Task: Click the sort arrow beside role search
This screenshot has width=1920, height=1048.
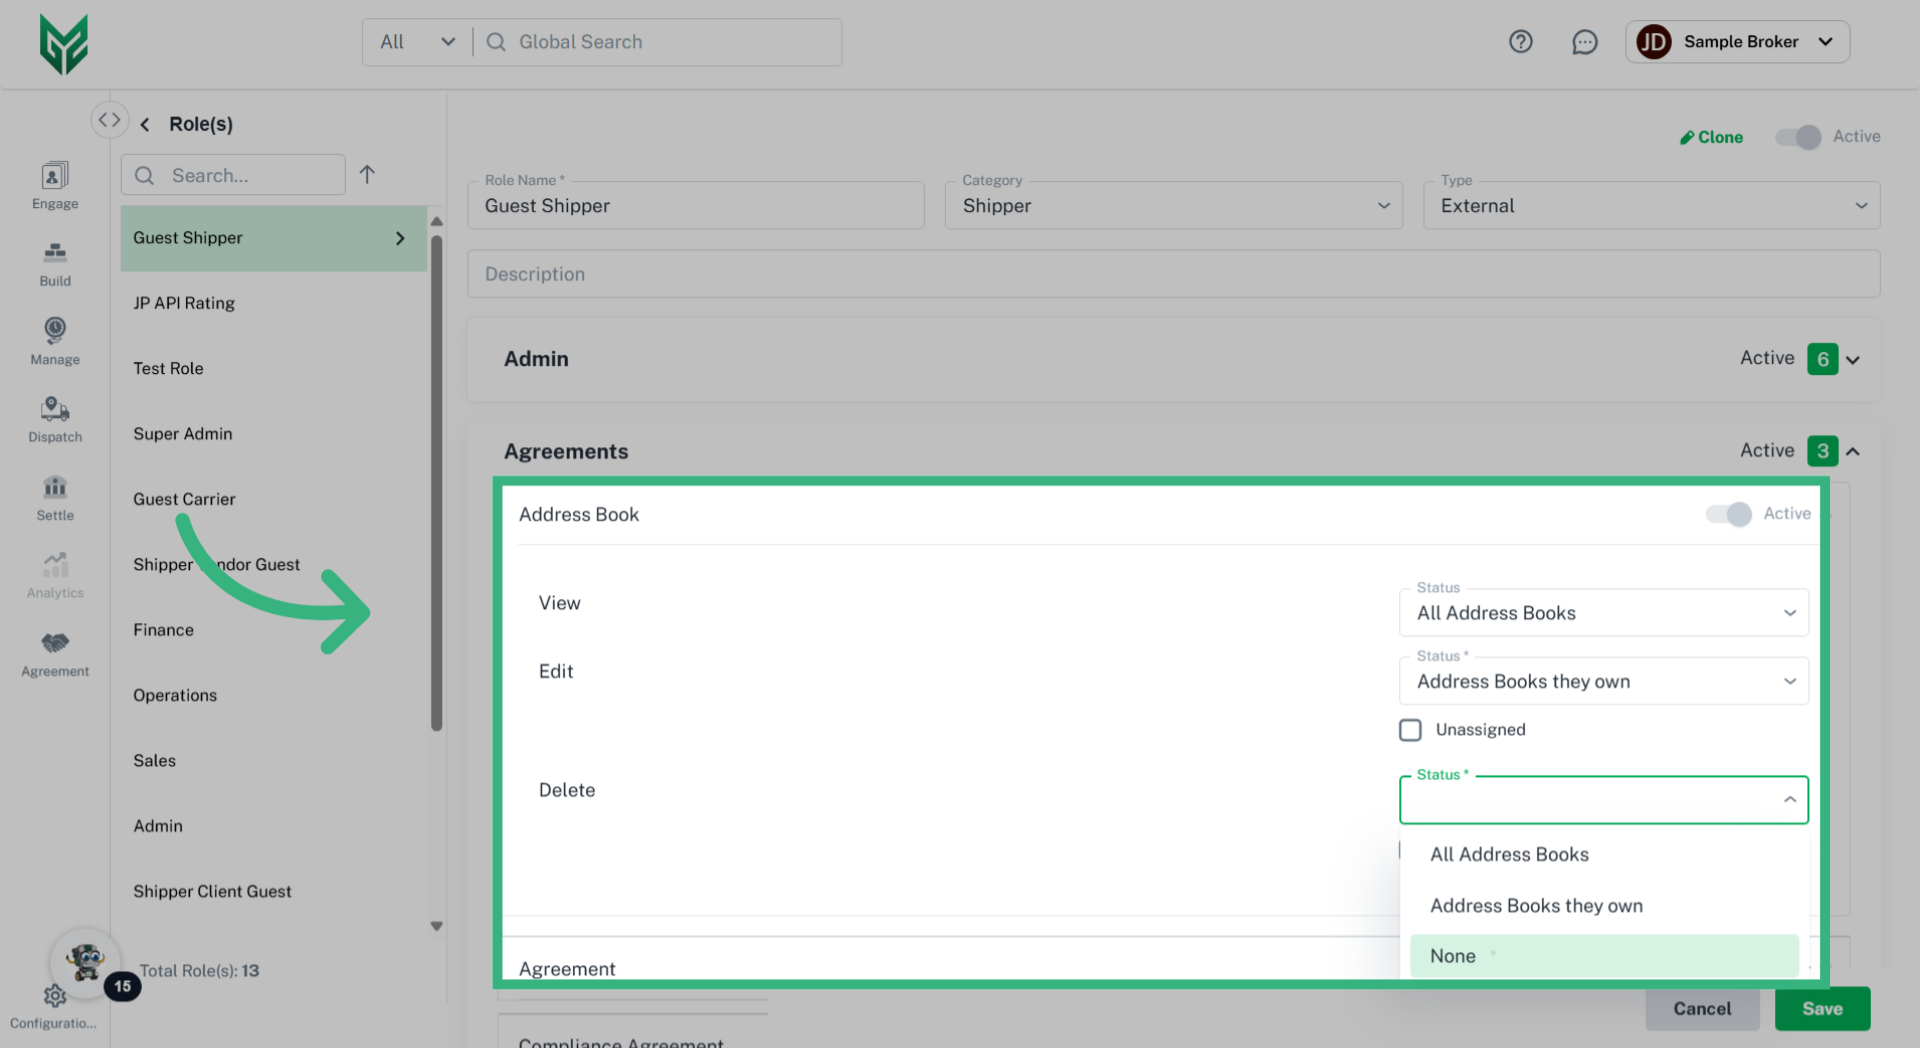Action: (367, 175)
